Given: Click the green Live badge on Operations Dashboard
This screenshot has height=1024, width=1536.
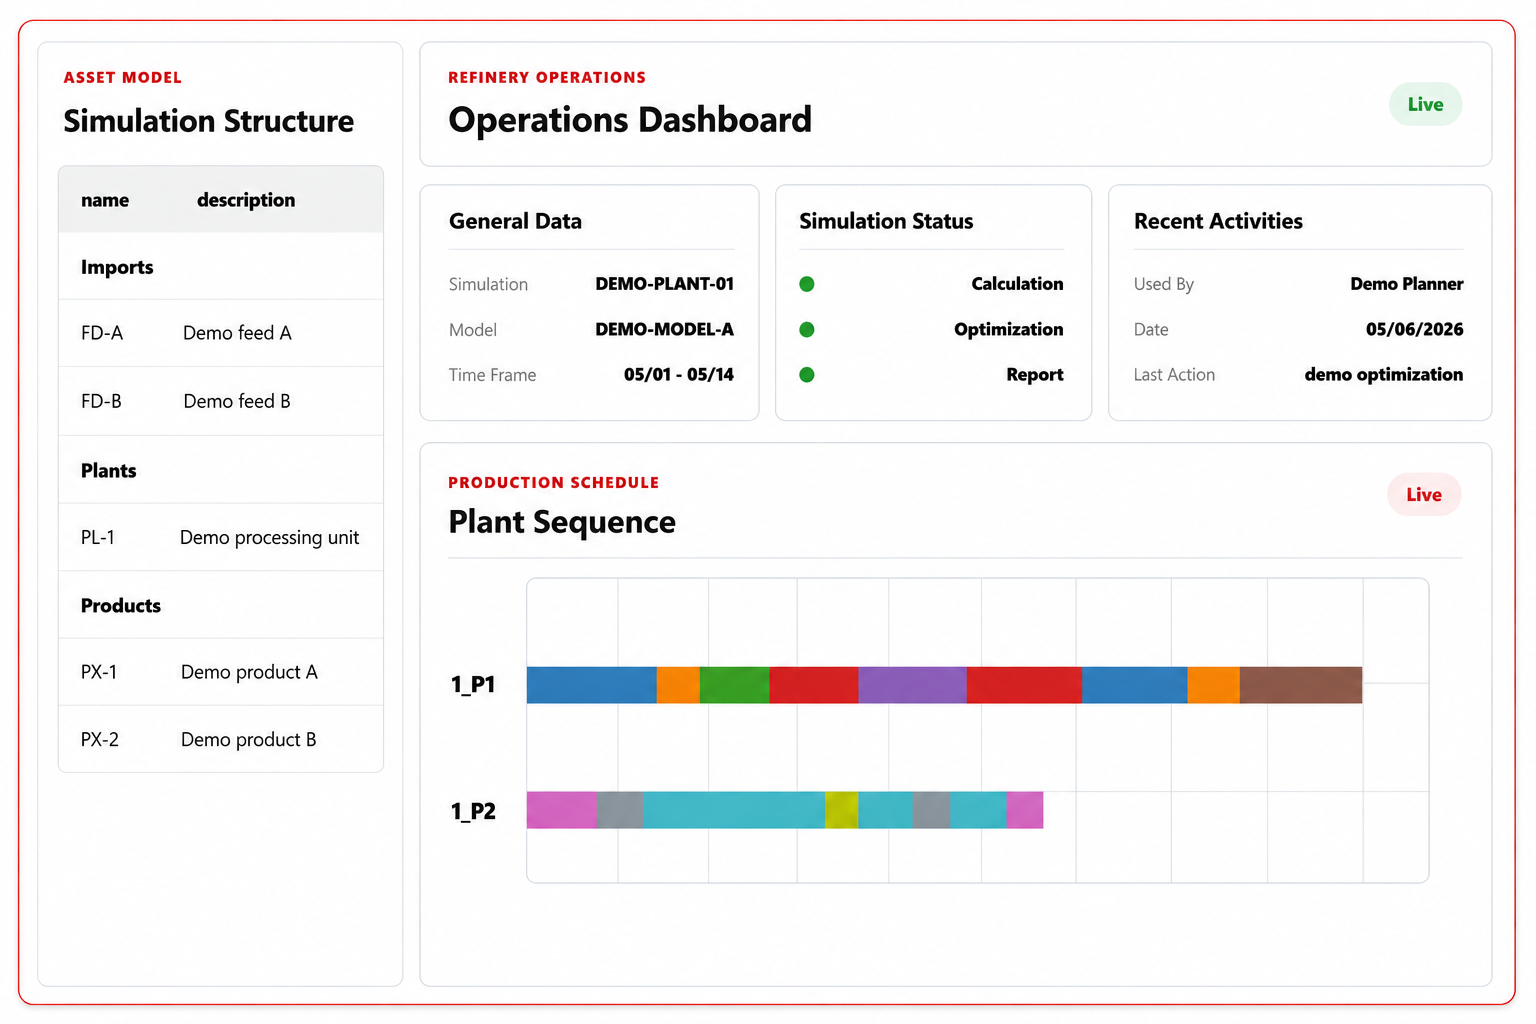Looking at the screenshot, I should click(x=1425, y=104).
